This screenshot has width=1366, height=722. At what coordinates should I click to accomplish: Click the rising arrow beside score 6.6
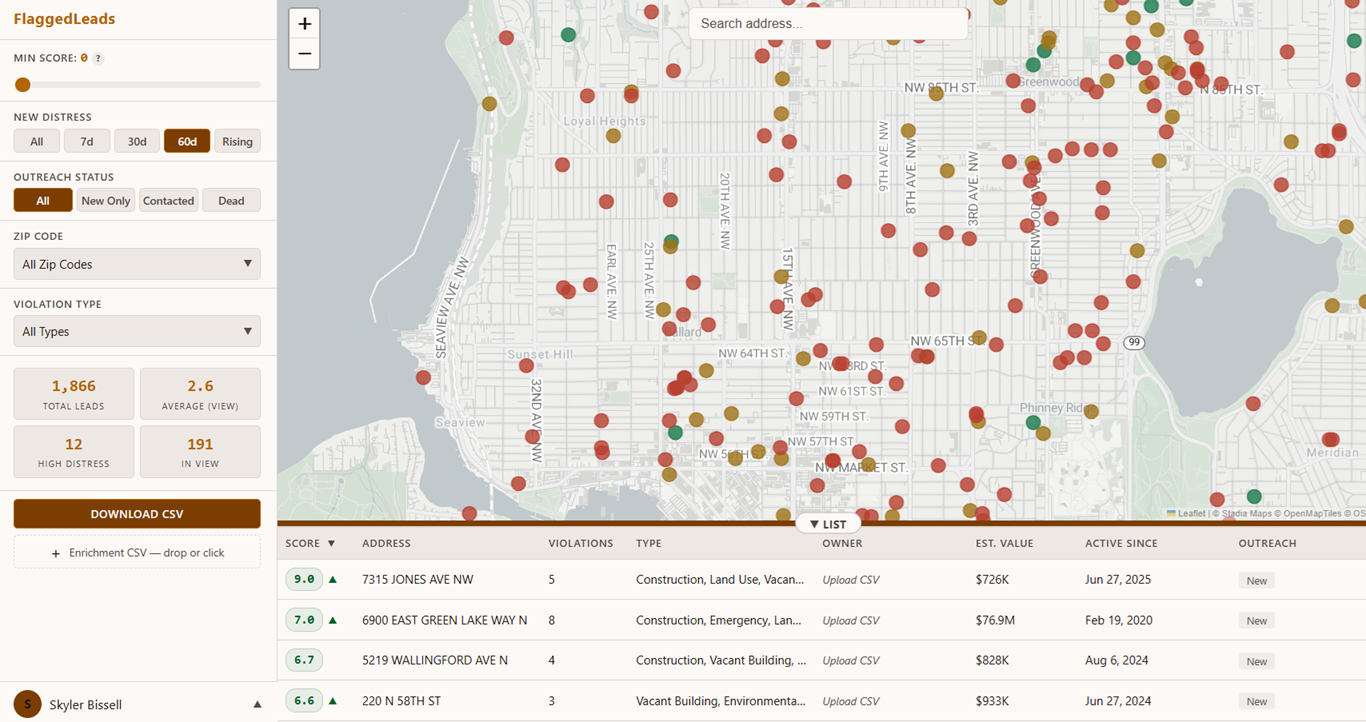333,701
